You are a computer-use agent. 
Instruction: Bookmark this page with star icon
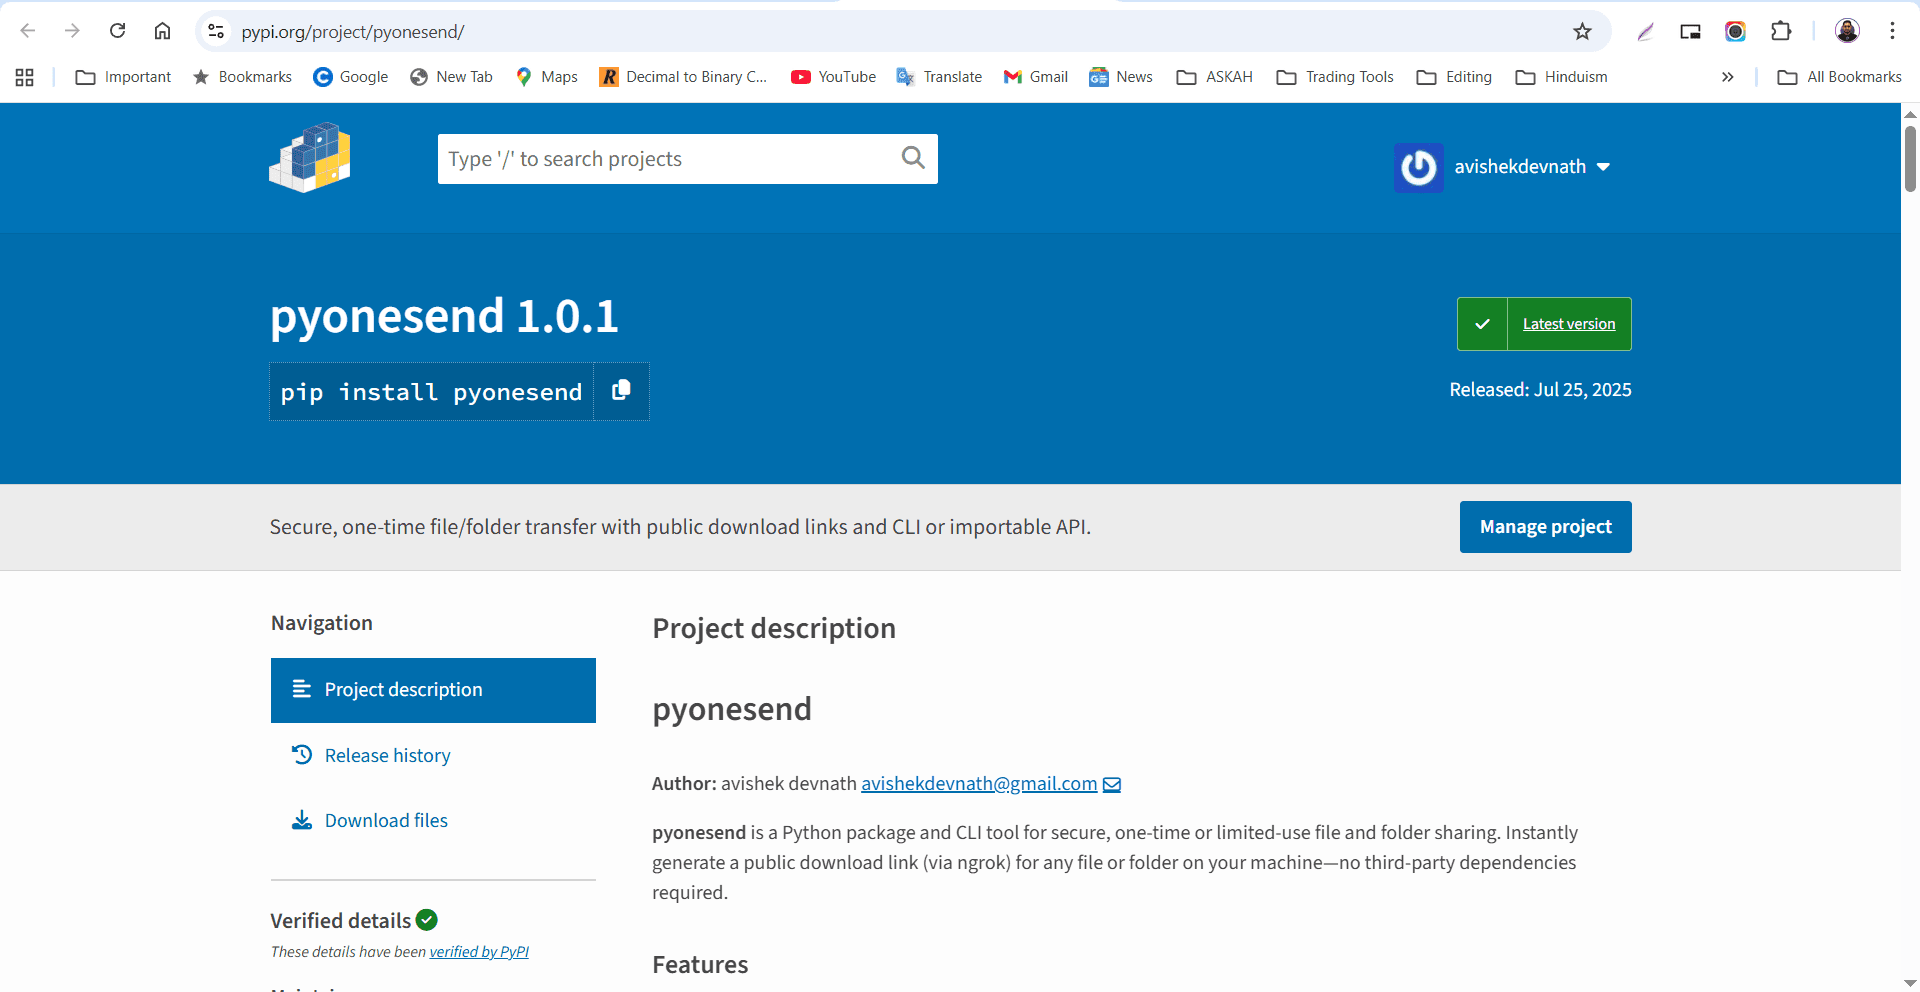[1582, 32]
